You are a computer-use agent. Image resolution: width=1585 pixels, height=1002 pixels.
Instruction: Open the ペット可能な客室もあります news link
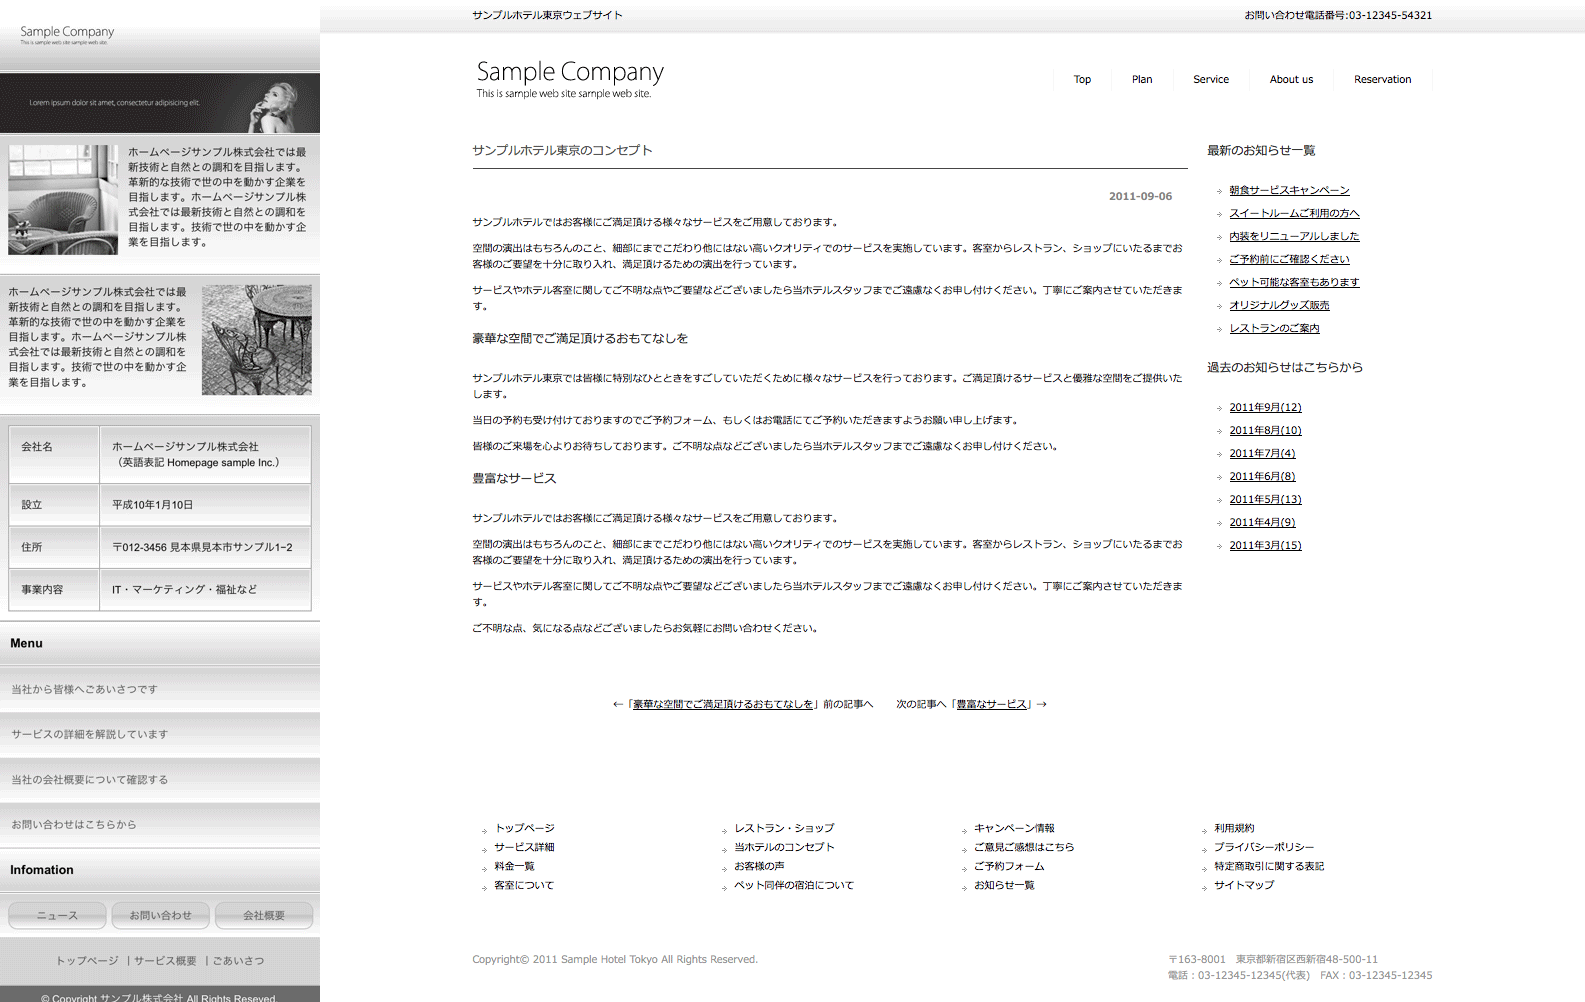click(x=1294, y=282)
